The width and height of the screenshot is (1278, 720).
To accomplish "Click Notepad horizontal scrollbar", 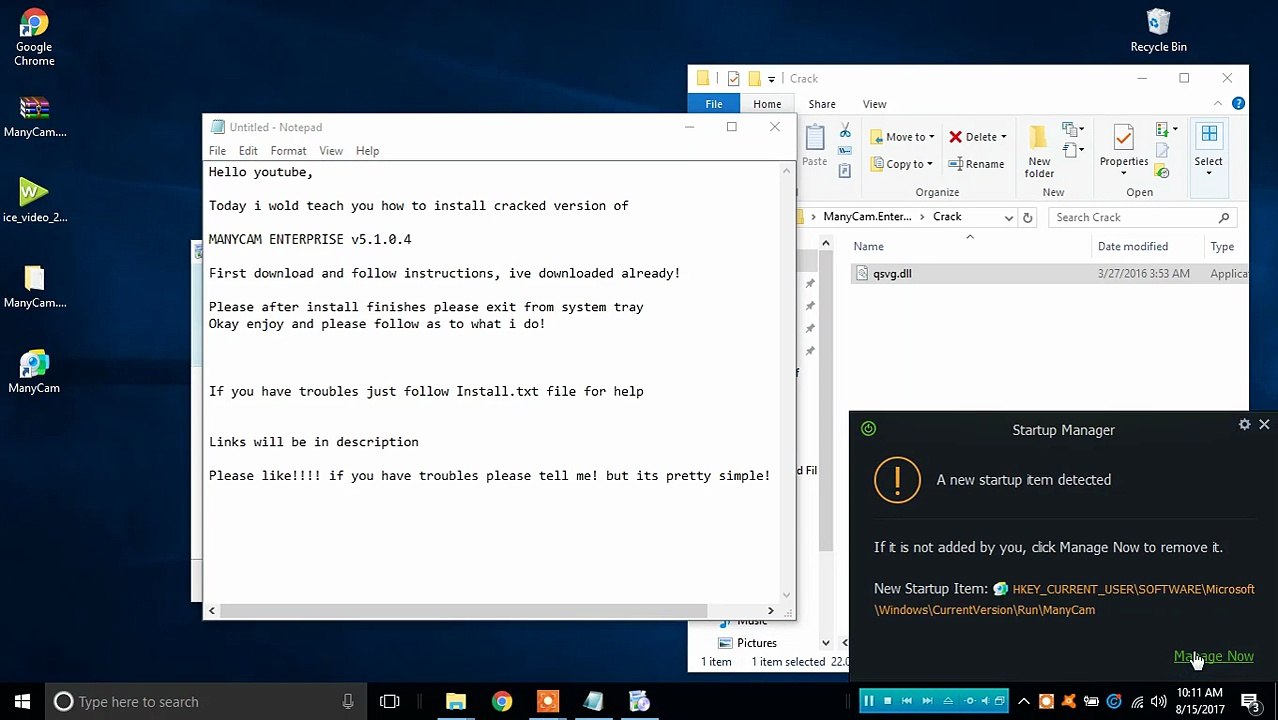I will tap(463, 610).
